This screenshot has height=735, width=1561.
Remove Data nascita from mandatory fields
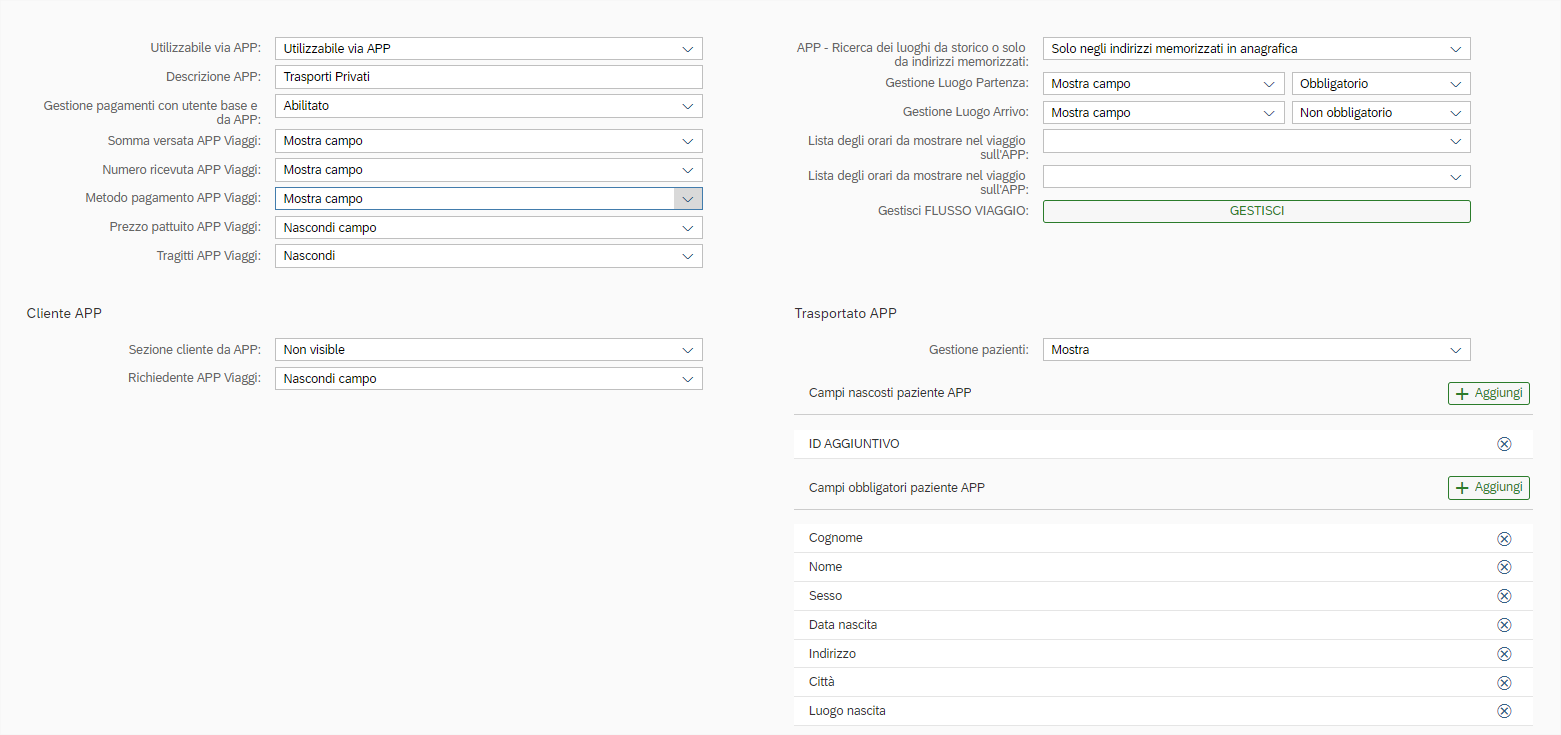[1503, 625]
